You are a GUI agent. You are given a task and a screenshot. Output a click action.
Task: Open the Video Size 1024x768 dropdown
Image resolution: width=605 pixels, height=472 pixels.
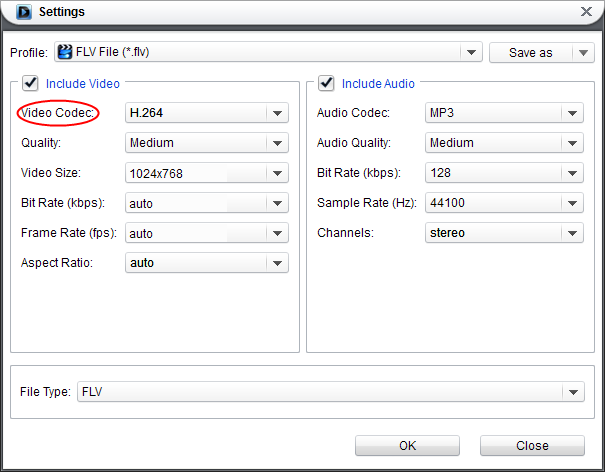click(x=207, y=173)
